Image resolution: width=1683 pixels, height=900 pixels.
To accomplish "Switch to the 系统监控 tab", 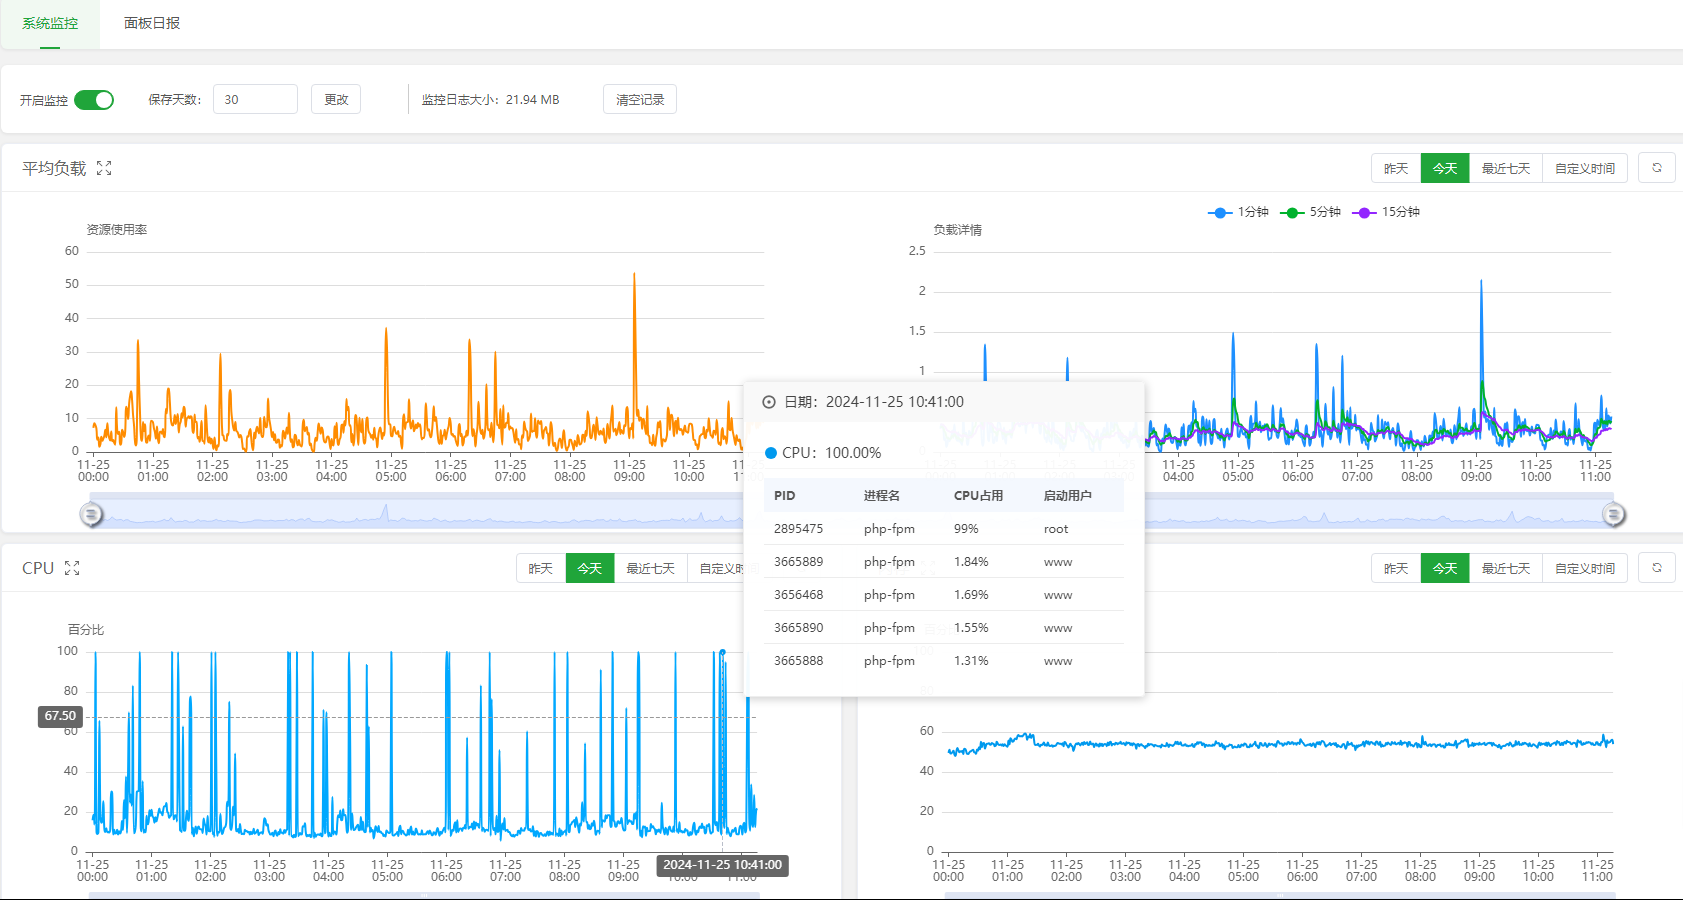I will (50, 23).
